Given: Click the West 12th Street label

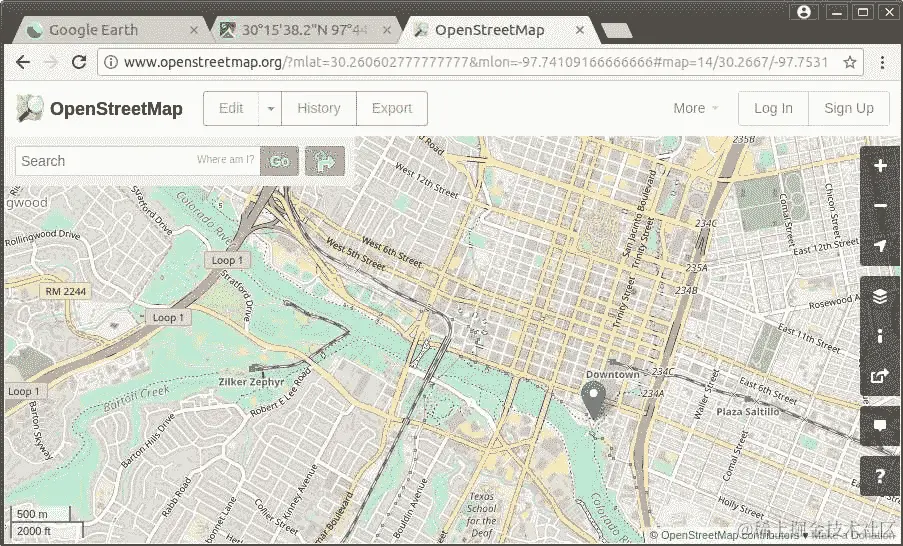Looking at the screenshot, I should [x=427, y=181].
